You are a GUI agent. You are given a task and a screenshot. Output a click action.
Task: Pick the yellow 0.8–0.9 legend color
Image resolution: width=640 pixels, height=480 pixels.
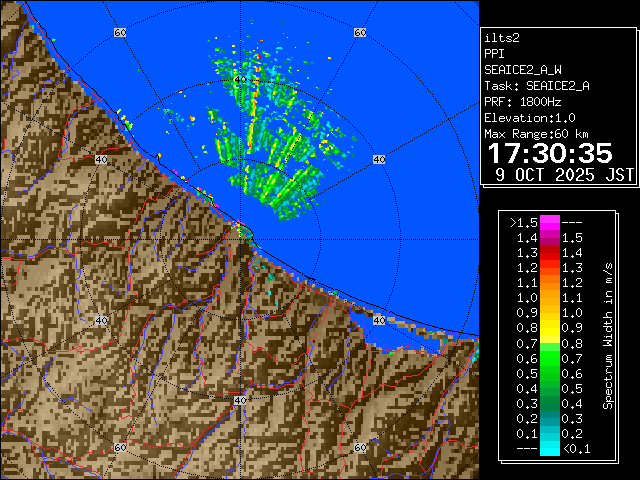click(x=549, y=327)
